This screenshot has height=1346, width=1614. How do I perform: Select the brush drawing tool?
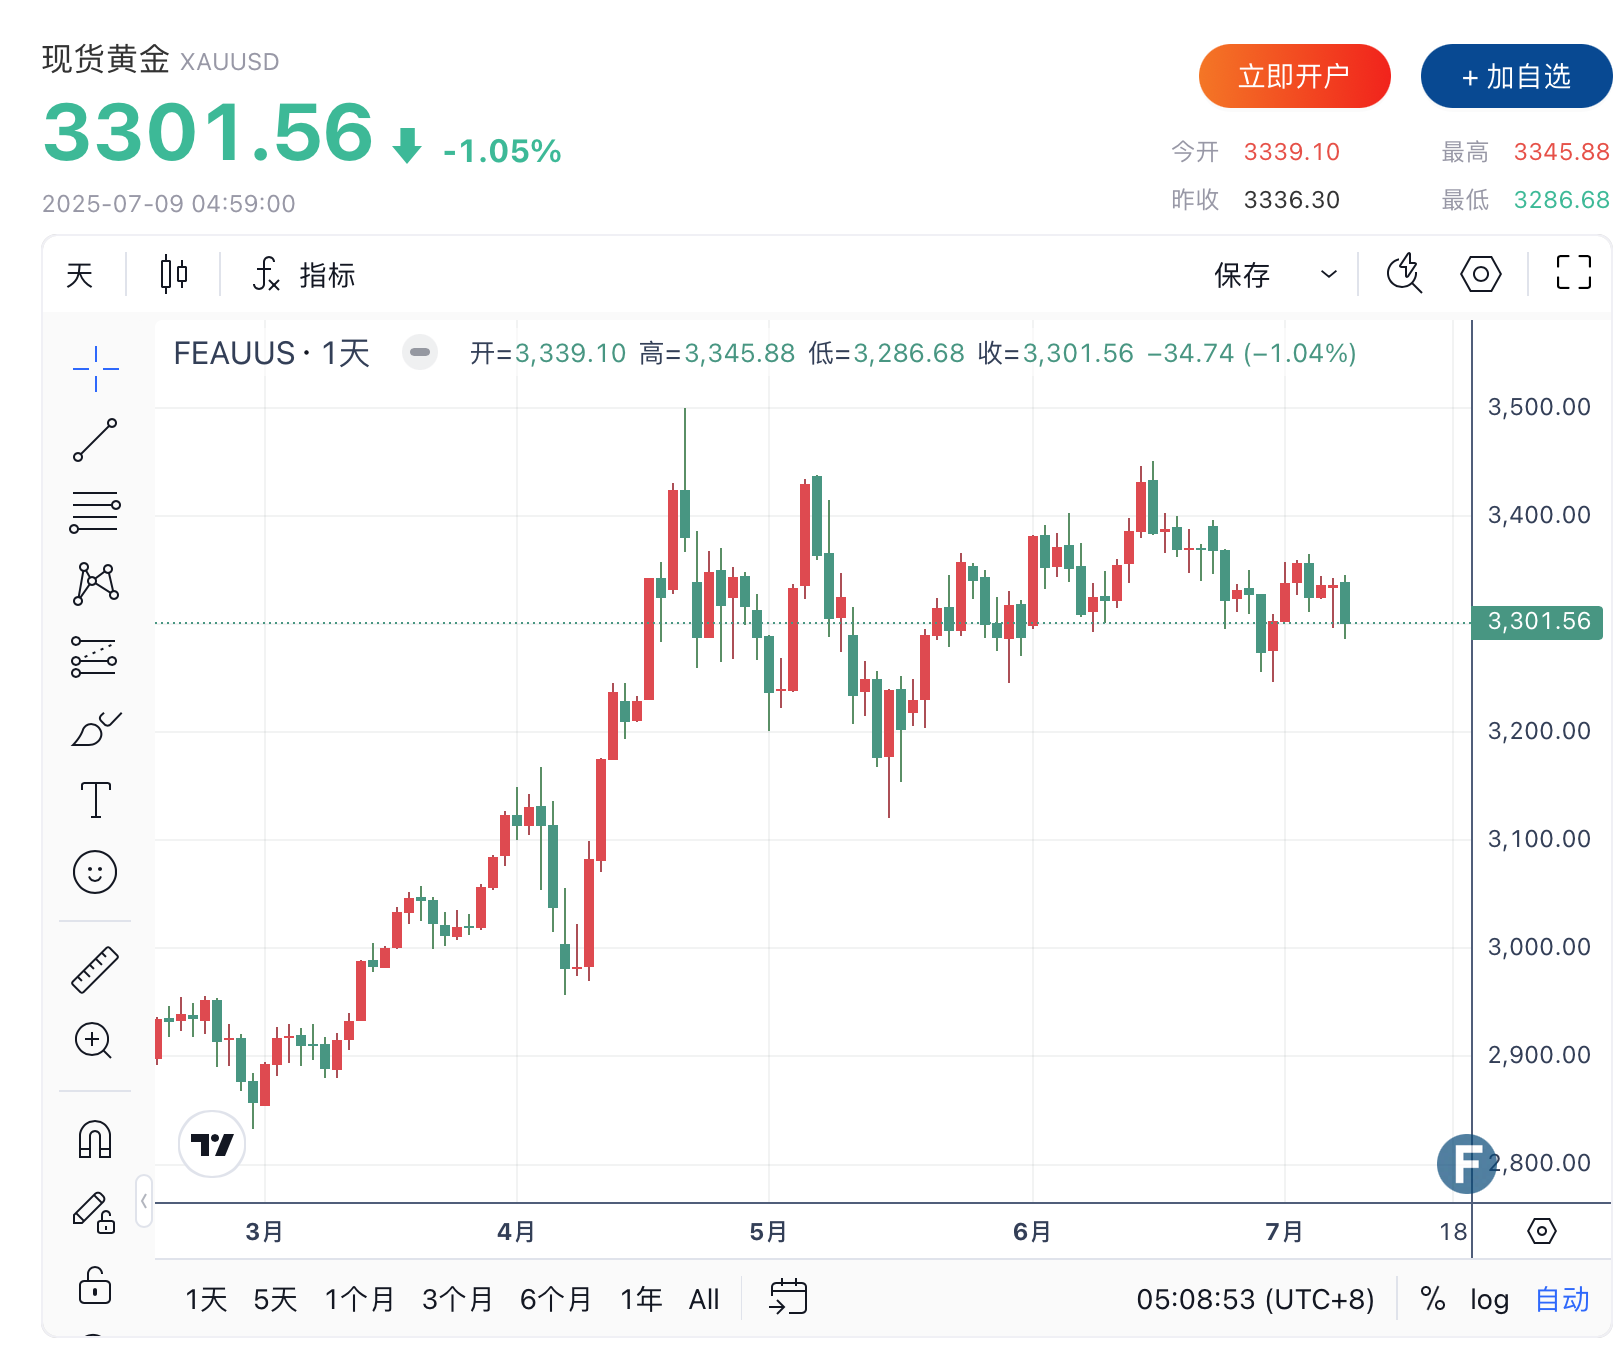click(x=95, y=727)
